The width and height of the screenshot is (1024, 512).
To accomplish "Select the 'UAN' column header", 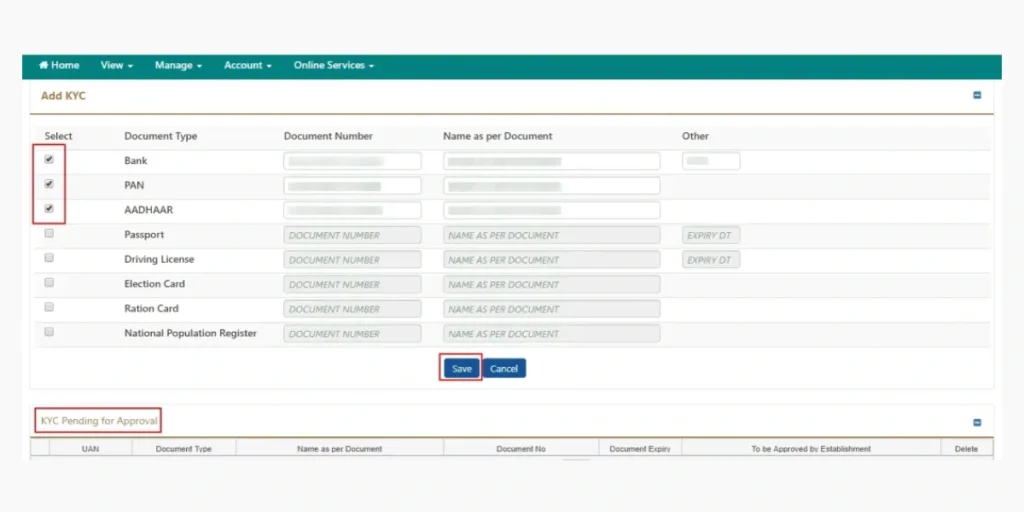I will pos(91,449).
